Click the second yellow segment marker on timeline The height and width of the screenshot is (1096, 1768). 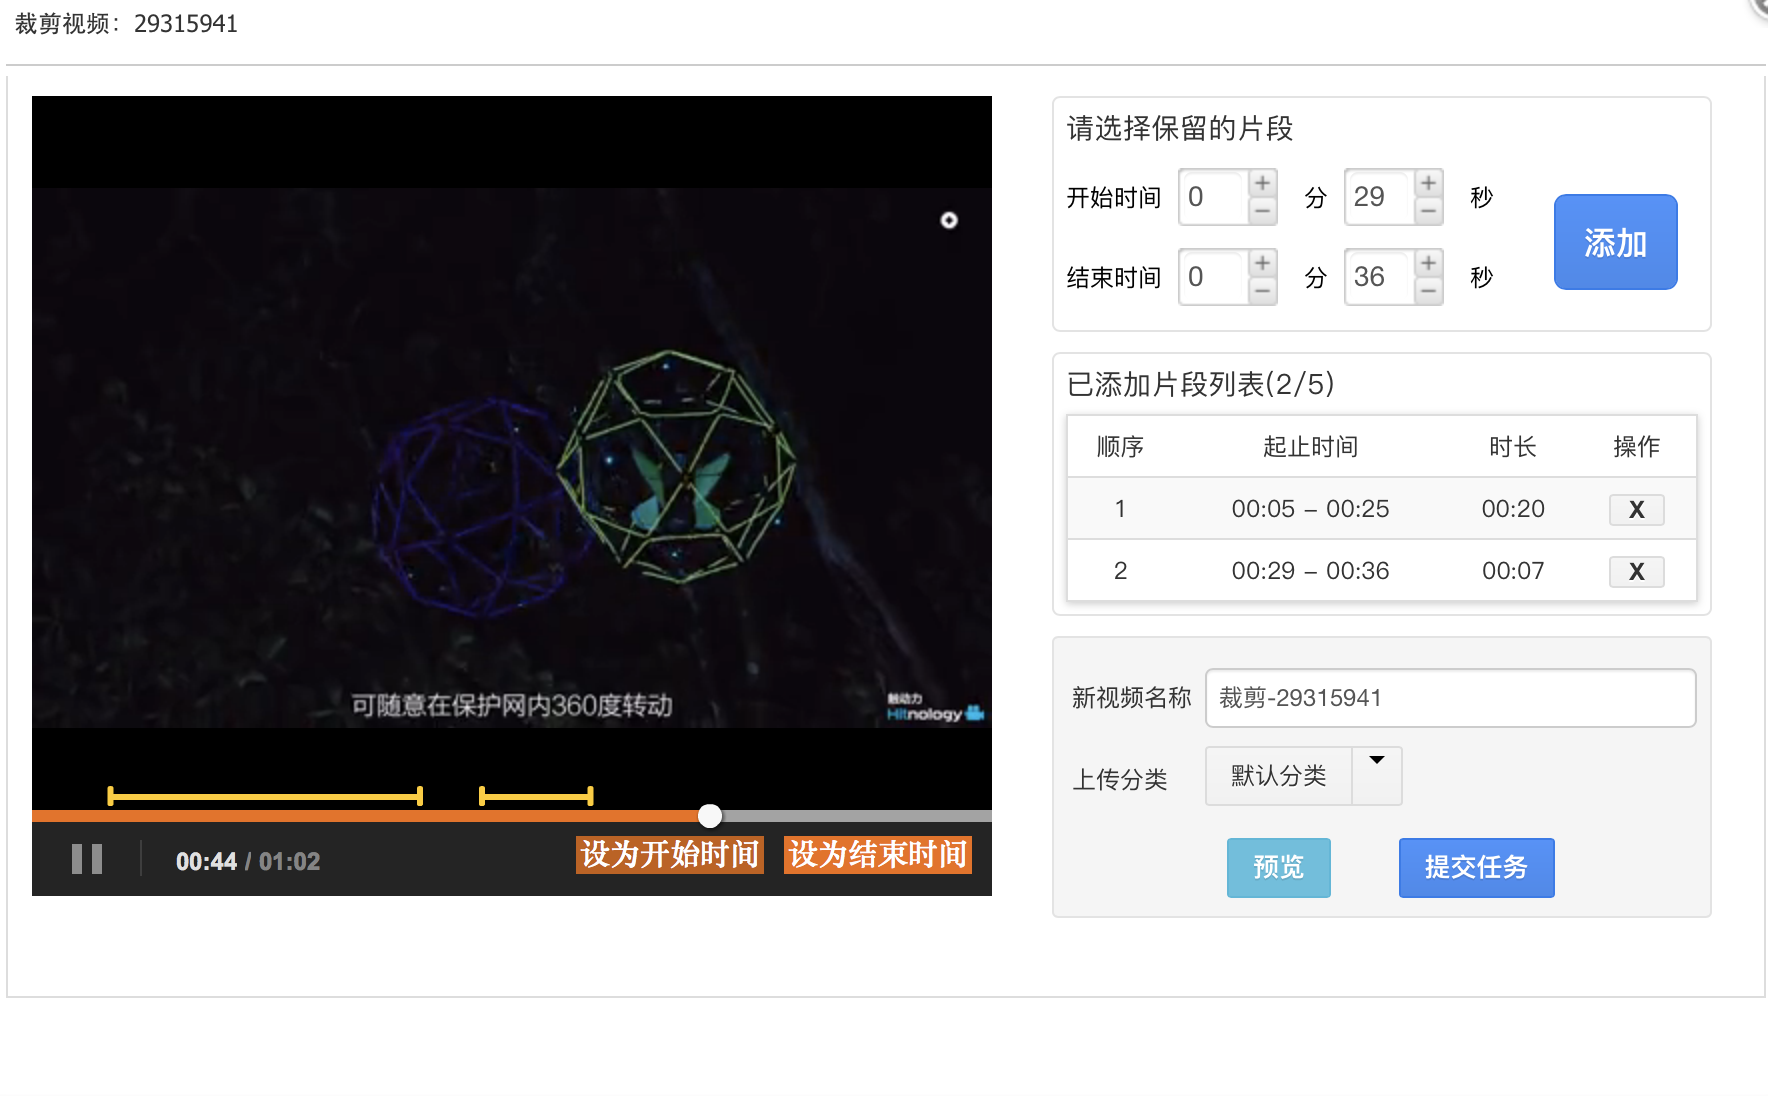coord(536,796)
